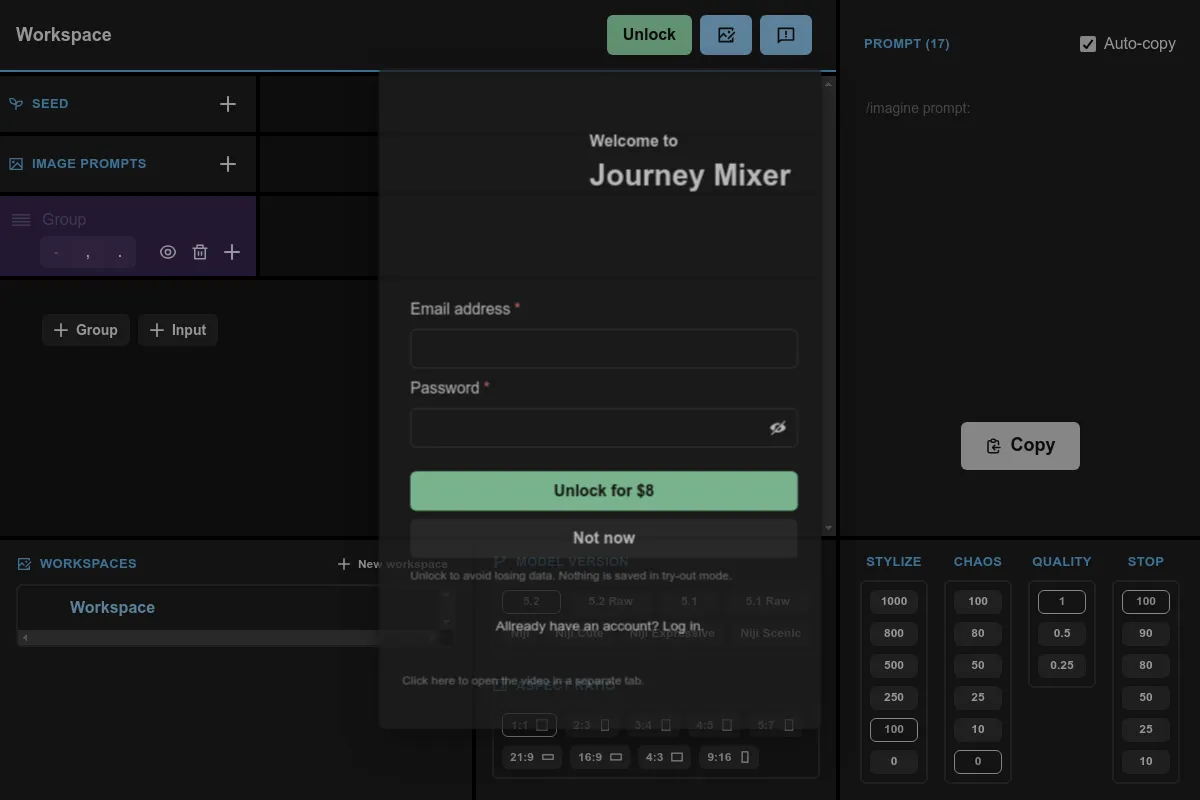Click the Email address input field
This screenshot has height=800, width=1200.
pyautogui.click(x=603, y=349)
